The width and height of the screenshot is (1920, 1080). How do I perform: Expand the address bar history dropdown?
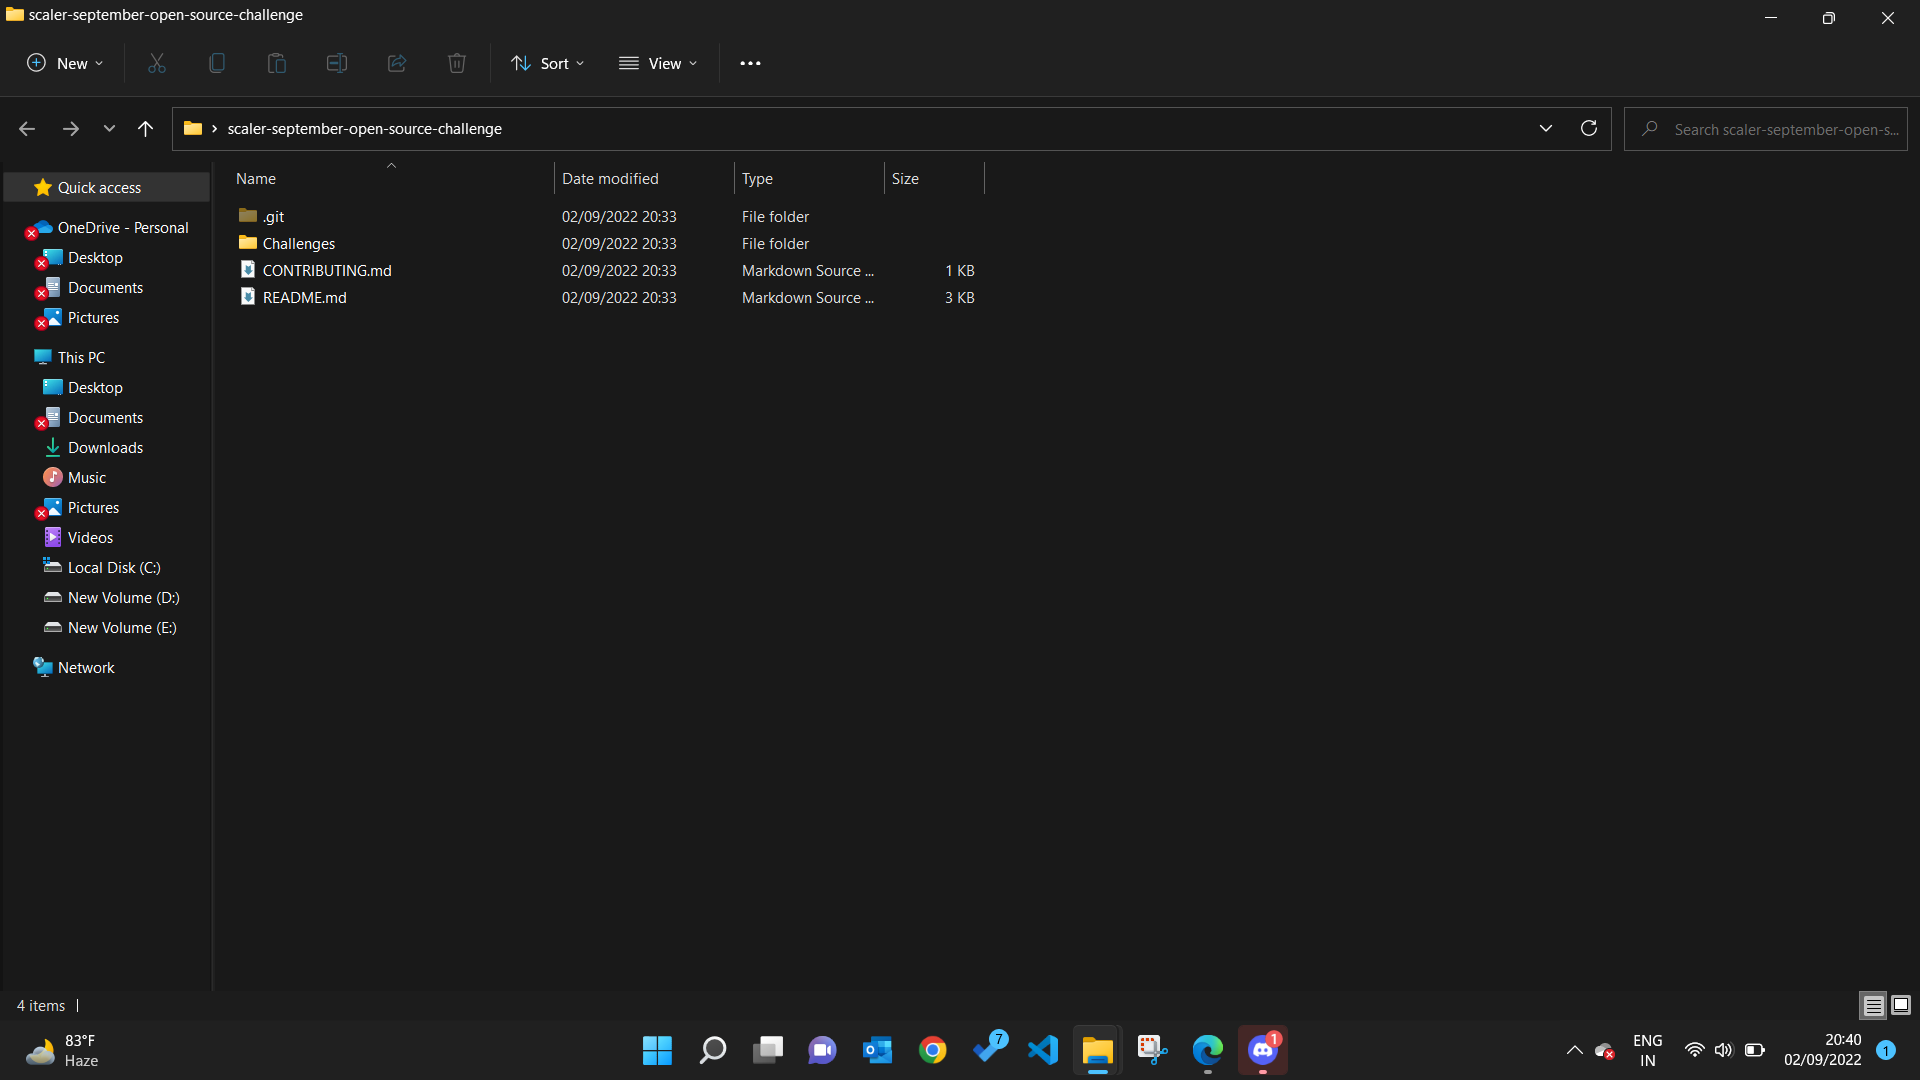(1545, 128)
